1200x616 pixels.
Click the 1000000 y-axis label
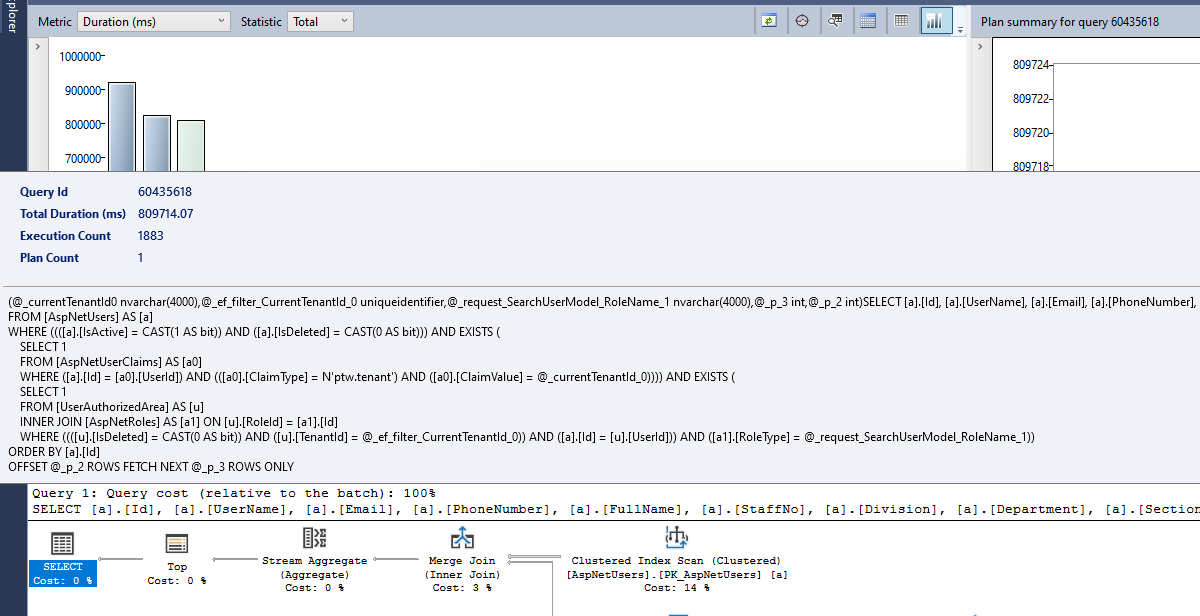pyautogui.click(x=80, y=57)
